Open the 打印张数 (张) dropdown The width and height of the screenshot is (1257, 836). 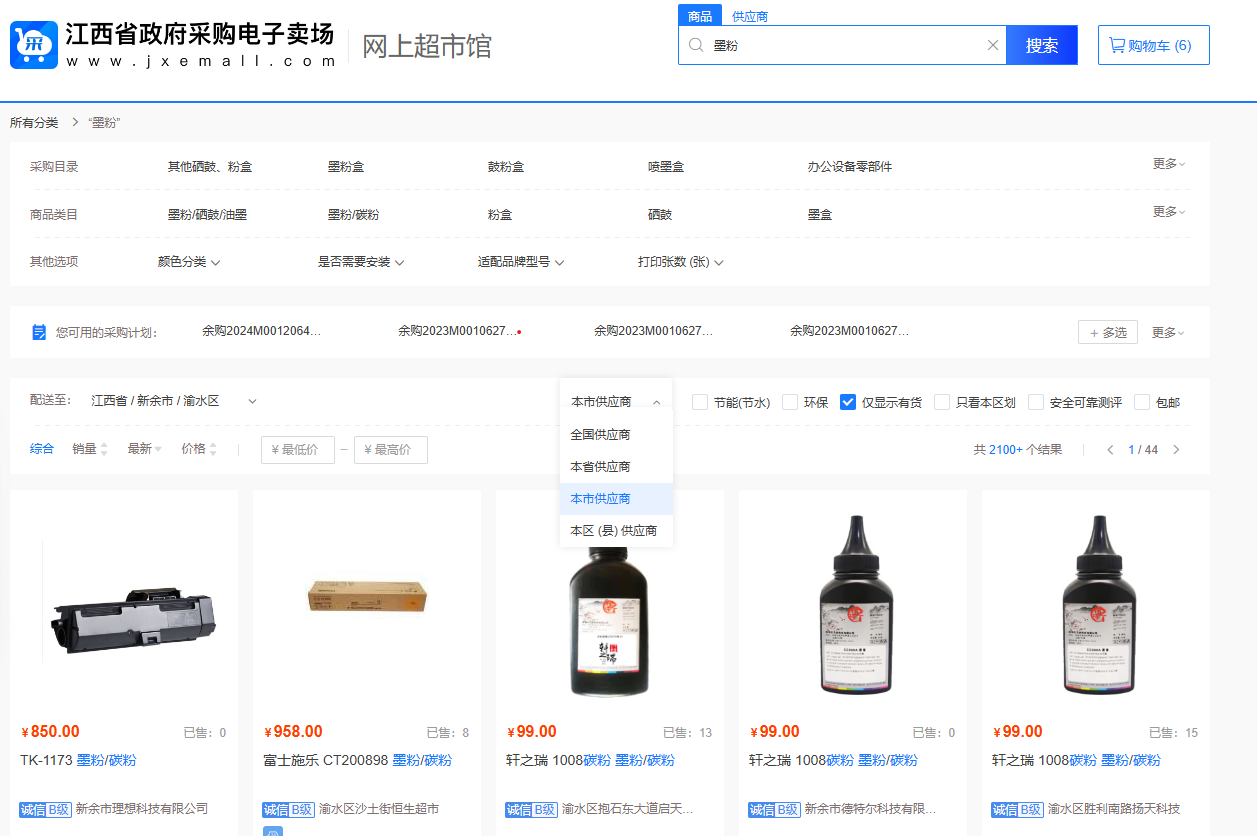click(x=681, y=262)
